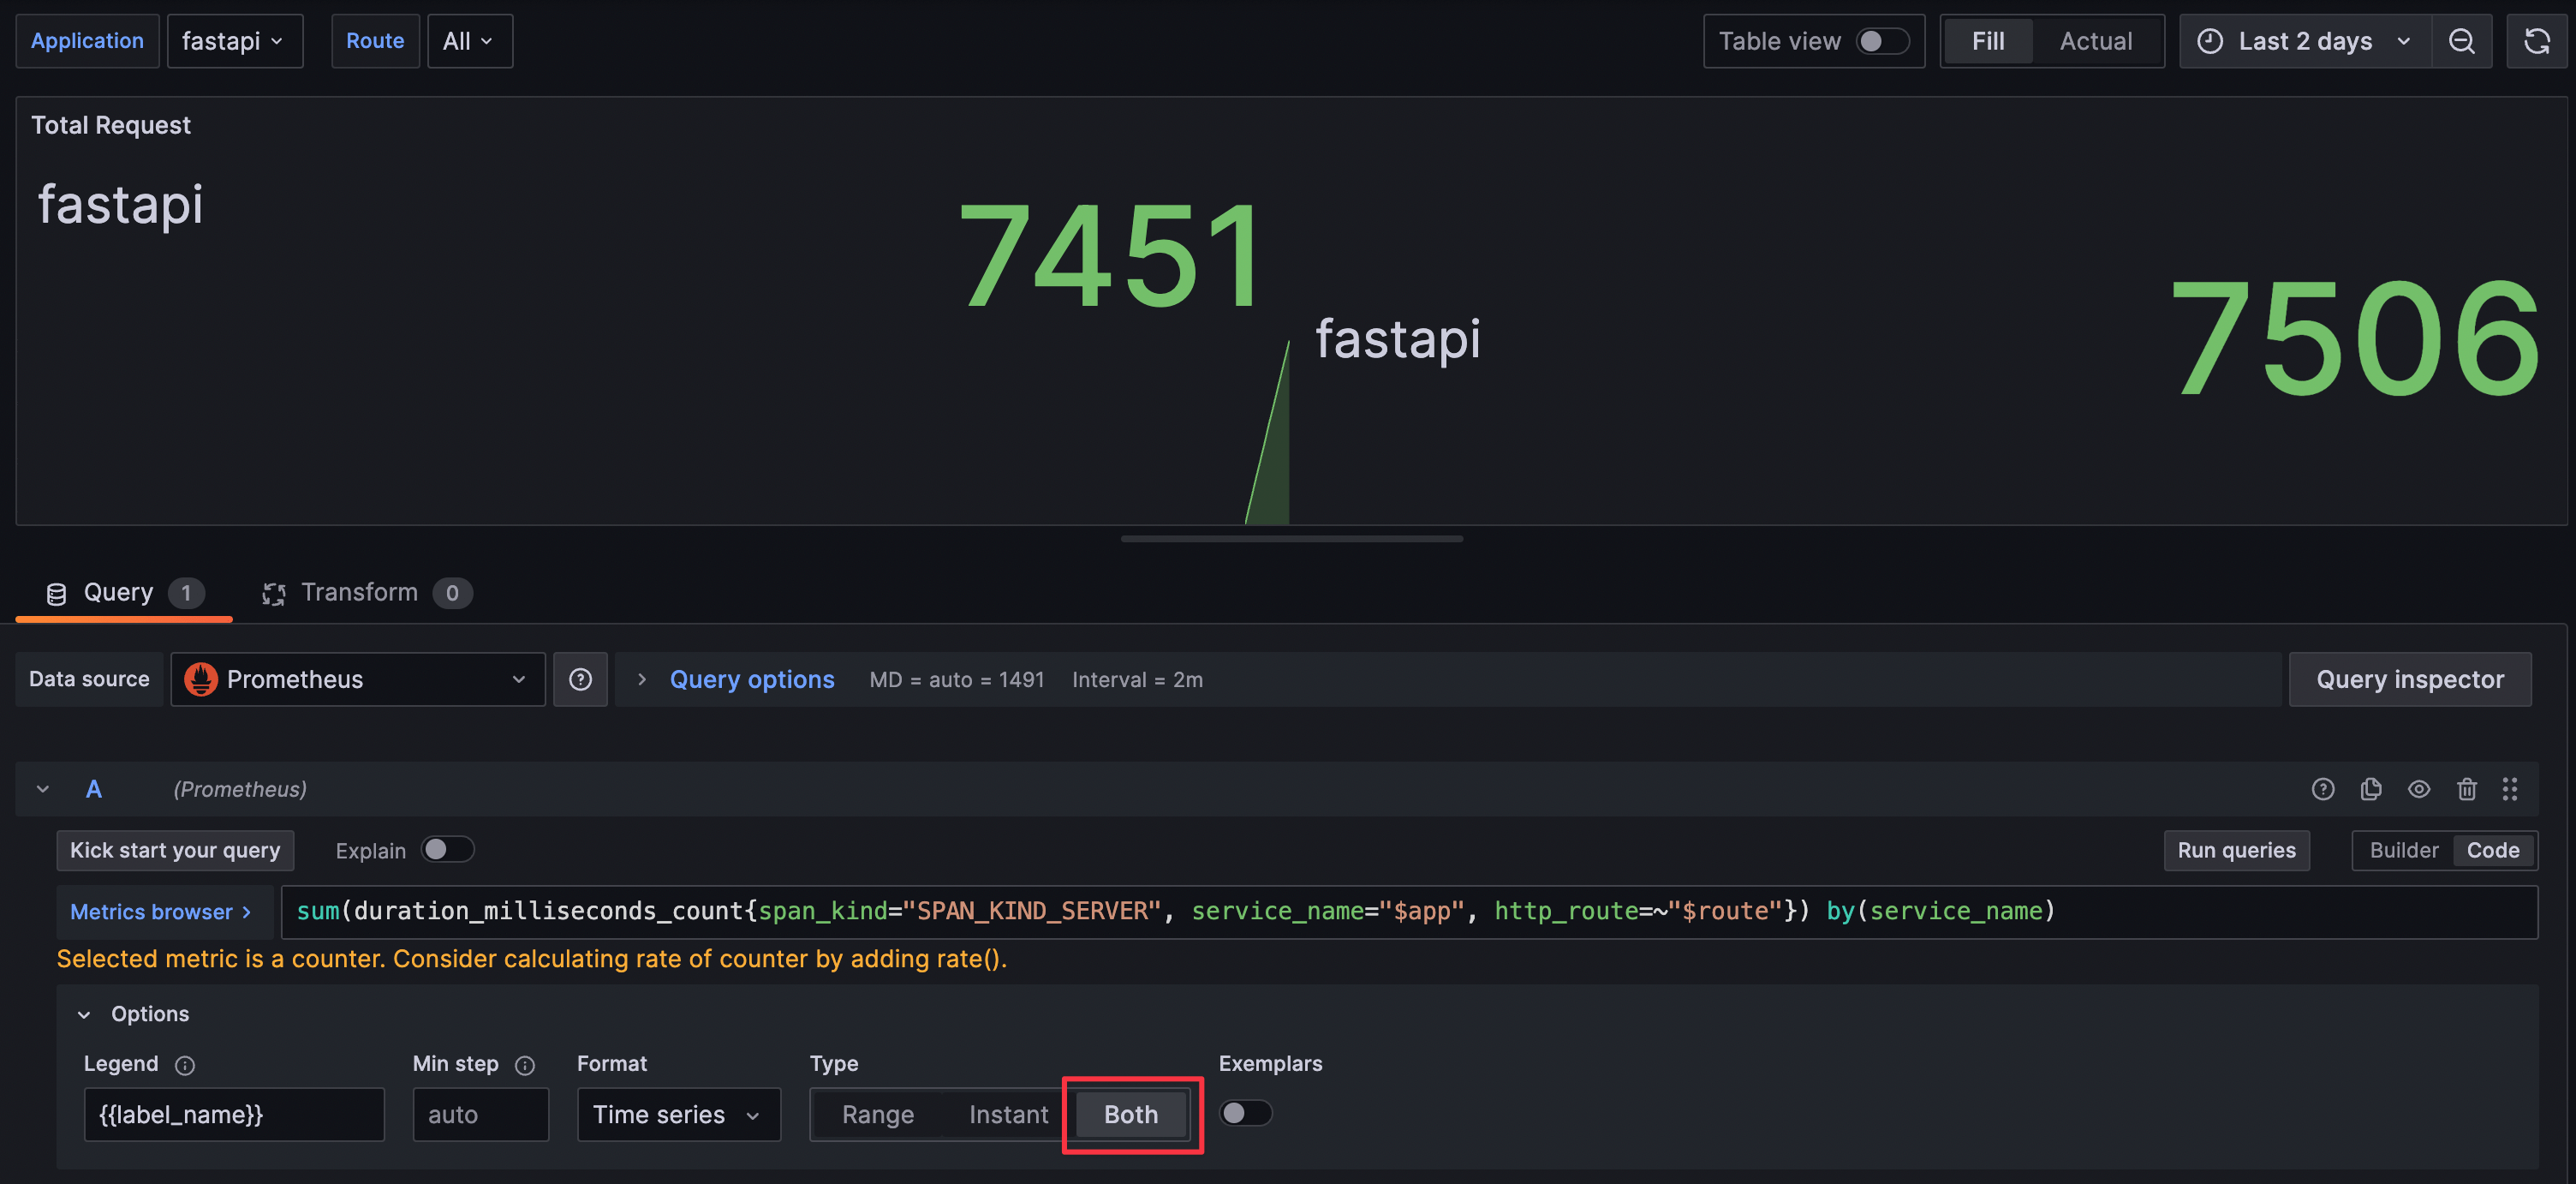Open the Route All dropdown
This screenshot has width=2576, height=1184.
click(469, 41)
